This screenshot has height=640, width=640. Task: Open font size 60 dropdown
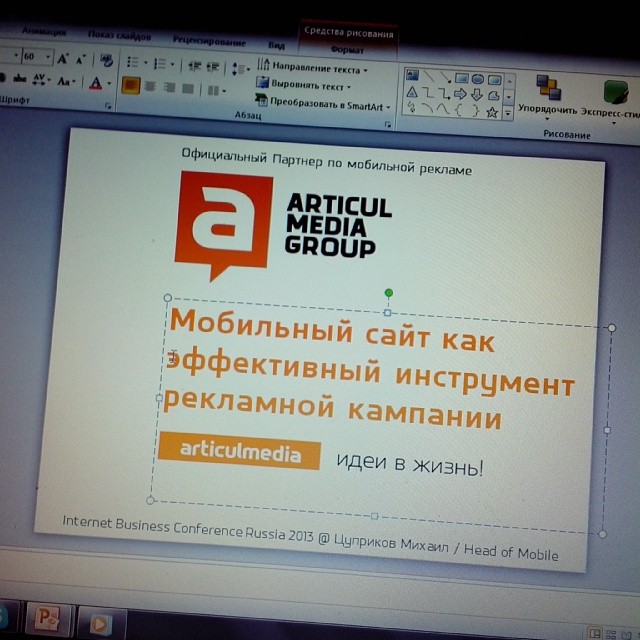click(48, 57)
